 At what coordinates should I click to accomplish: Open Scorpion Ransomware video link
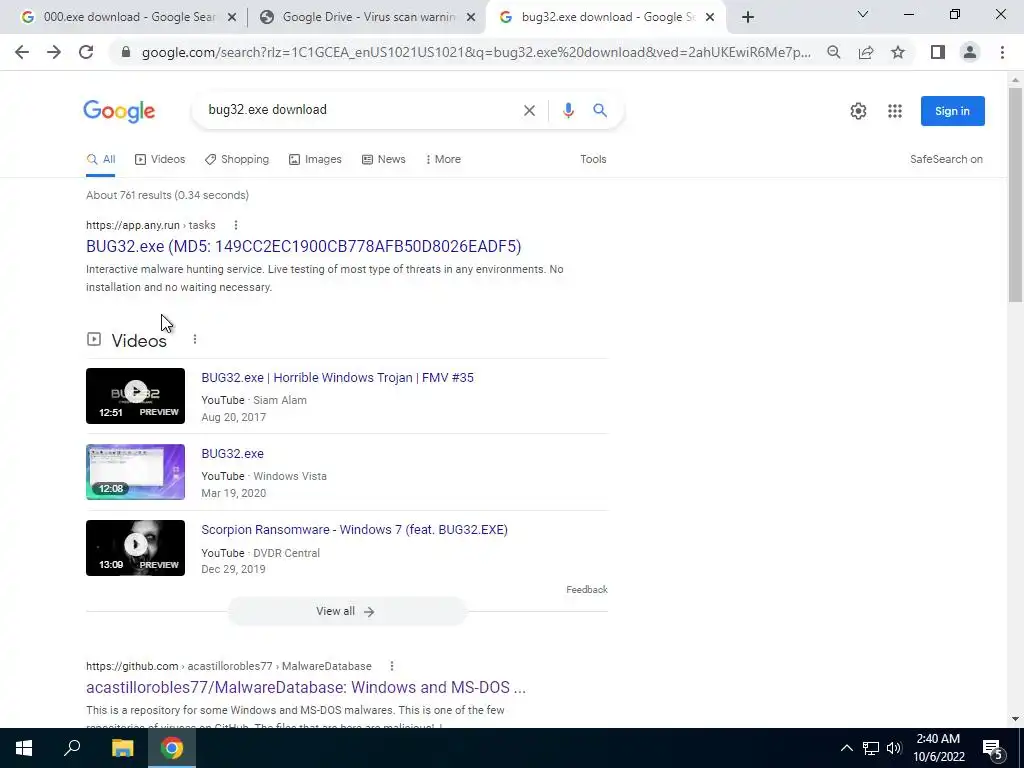[x=354, y=530]
